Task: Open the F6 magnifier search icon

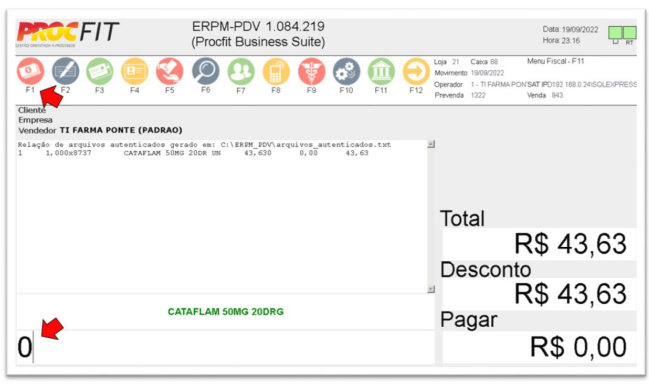Action: [x=205, y=71]
